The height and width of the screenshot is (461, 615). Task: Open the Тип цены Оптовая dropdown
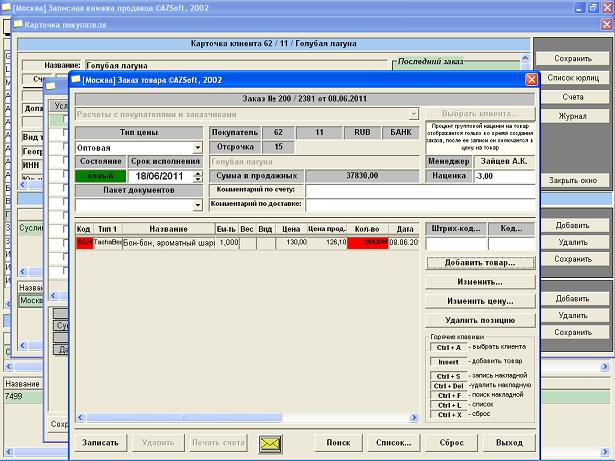198,148
